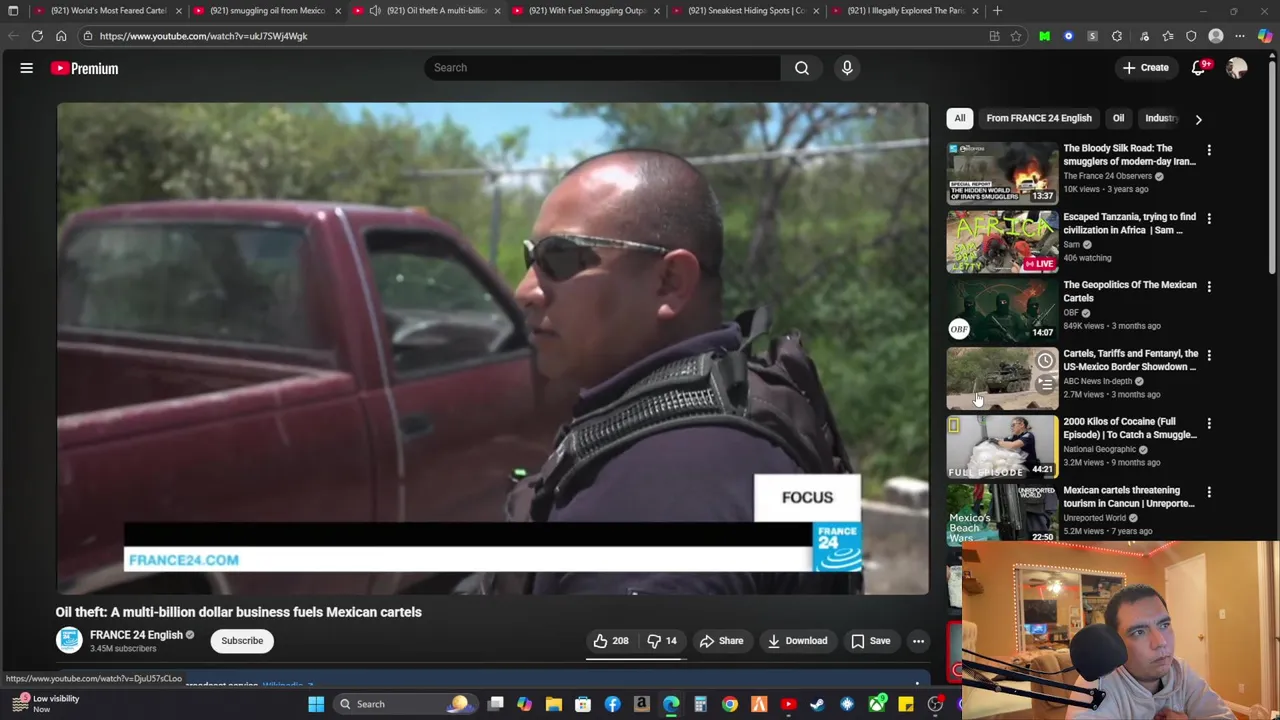Go back in browser history
This screenshot has height=720, width=1280.
click(13, 36)
